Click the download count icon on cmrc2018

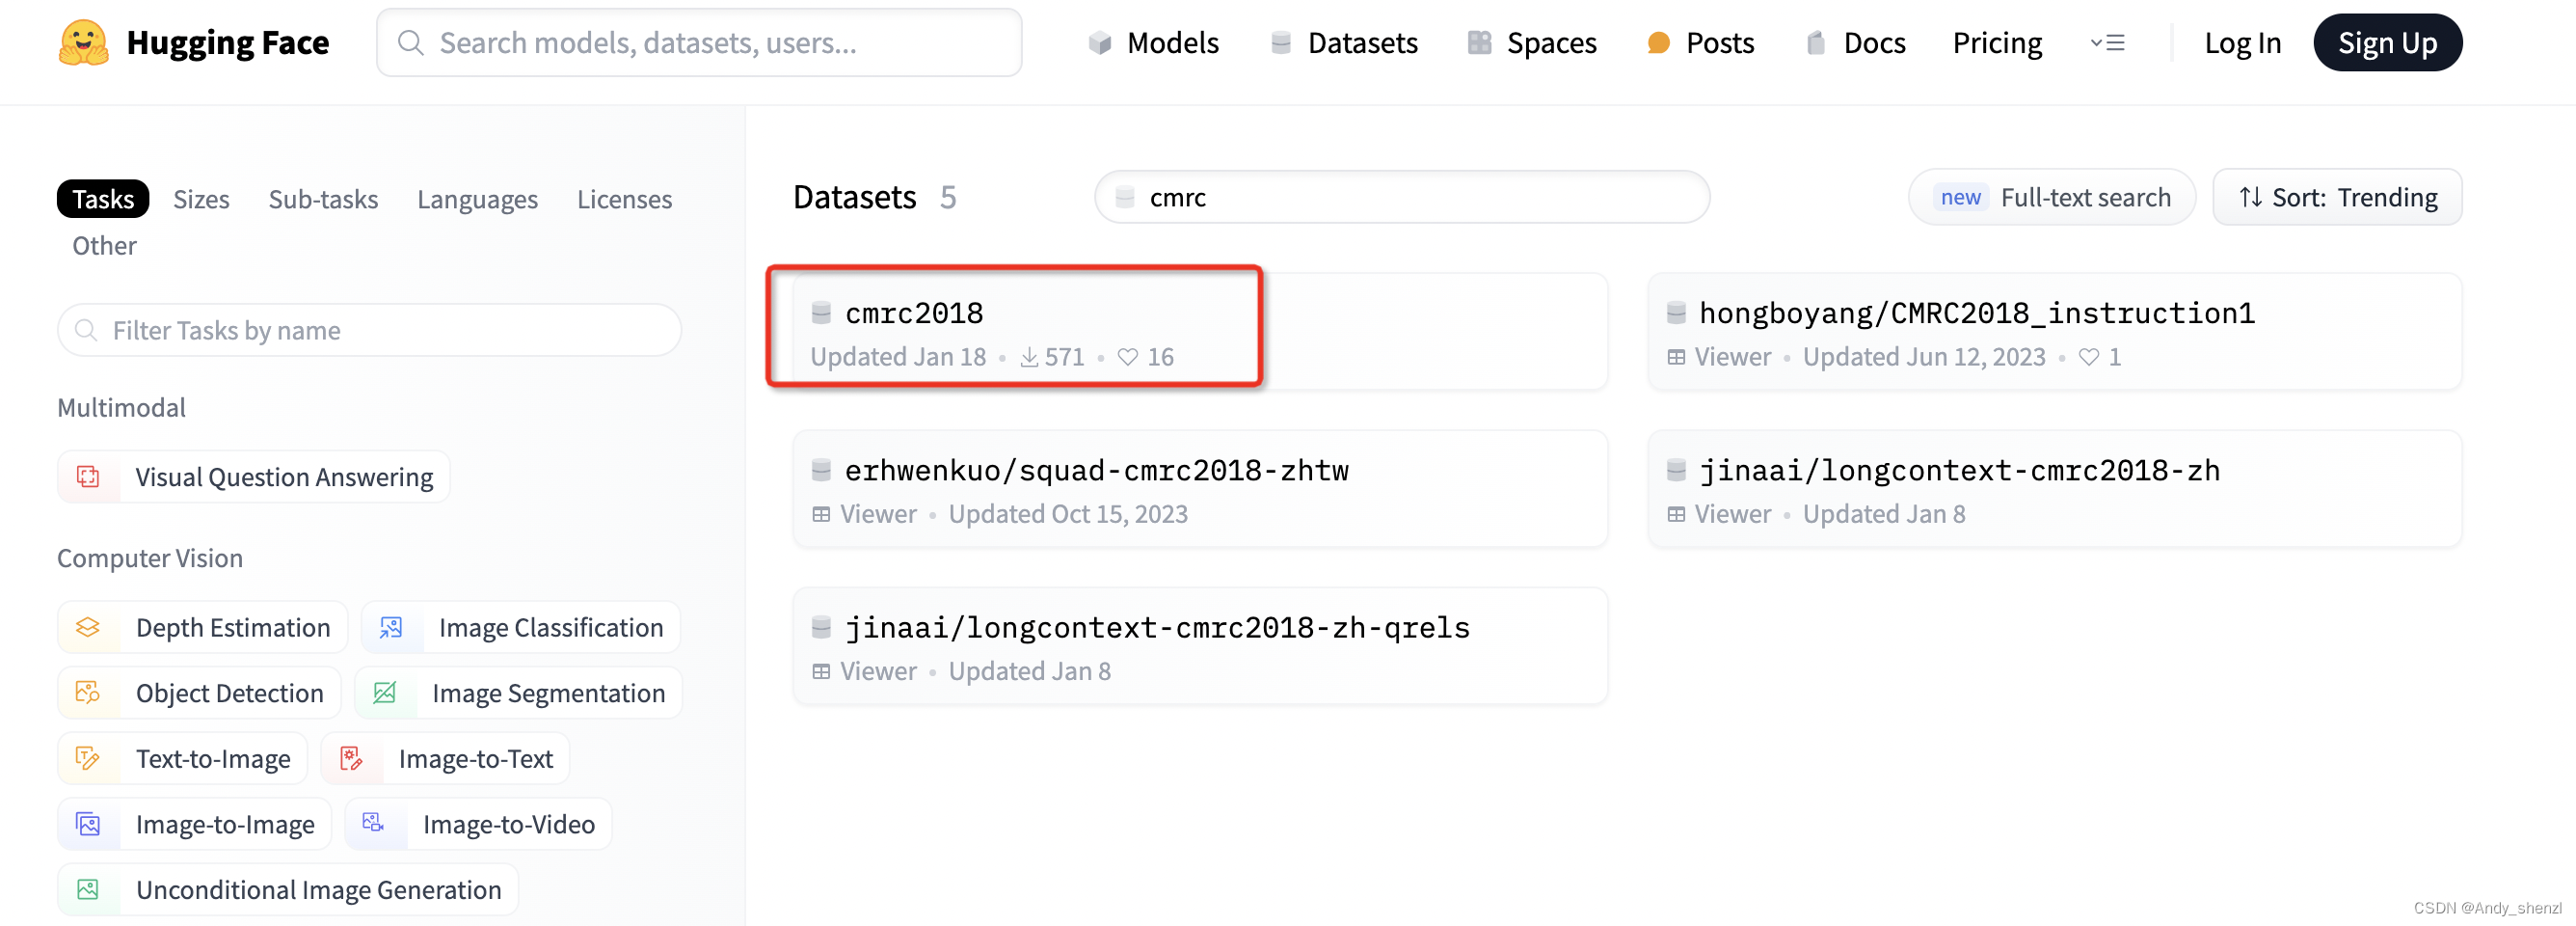[1029, 357]
